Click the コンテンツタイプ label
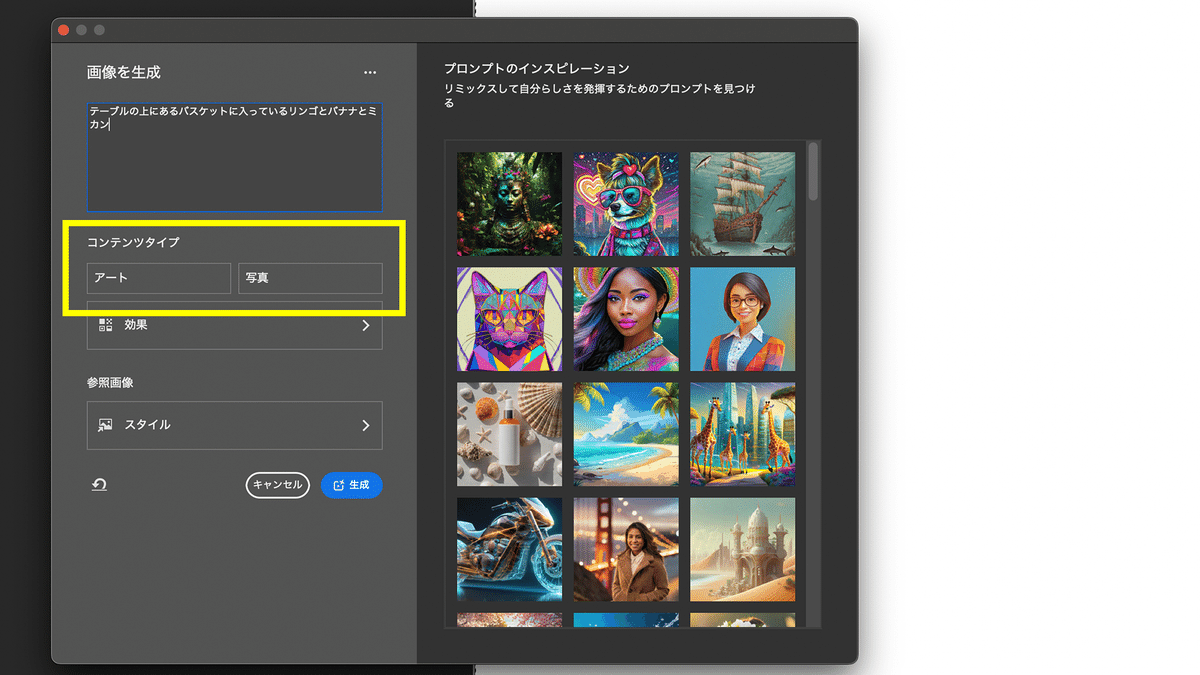 coord(133,243)
